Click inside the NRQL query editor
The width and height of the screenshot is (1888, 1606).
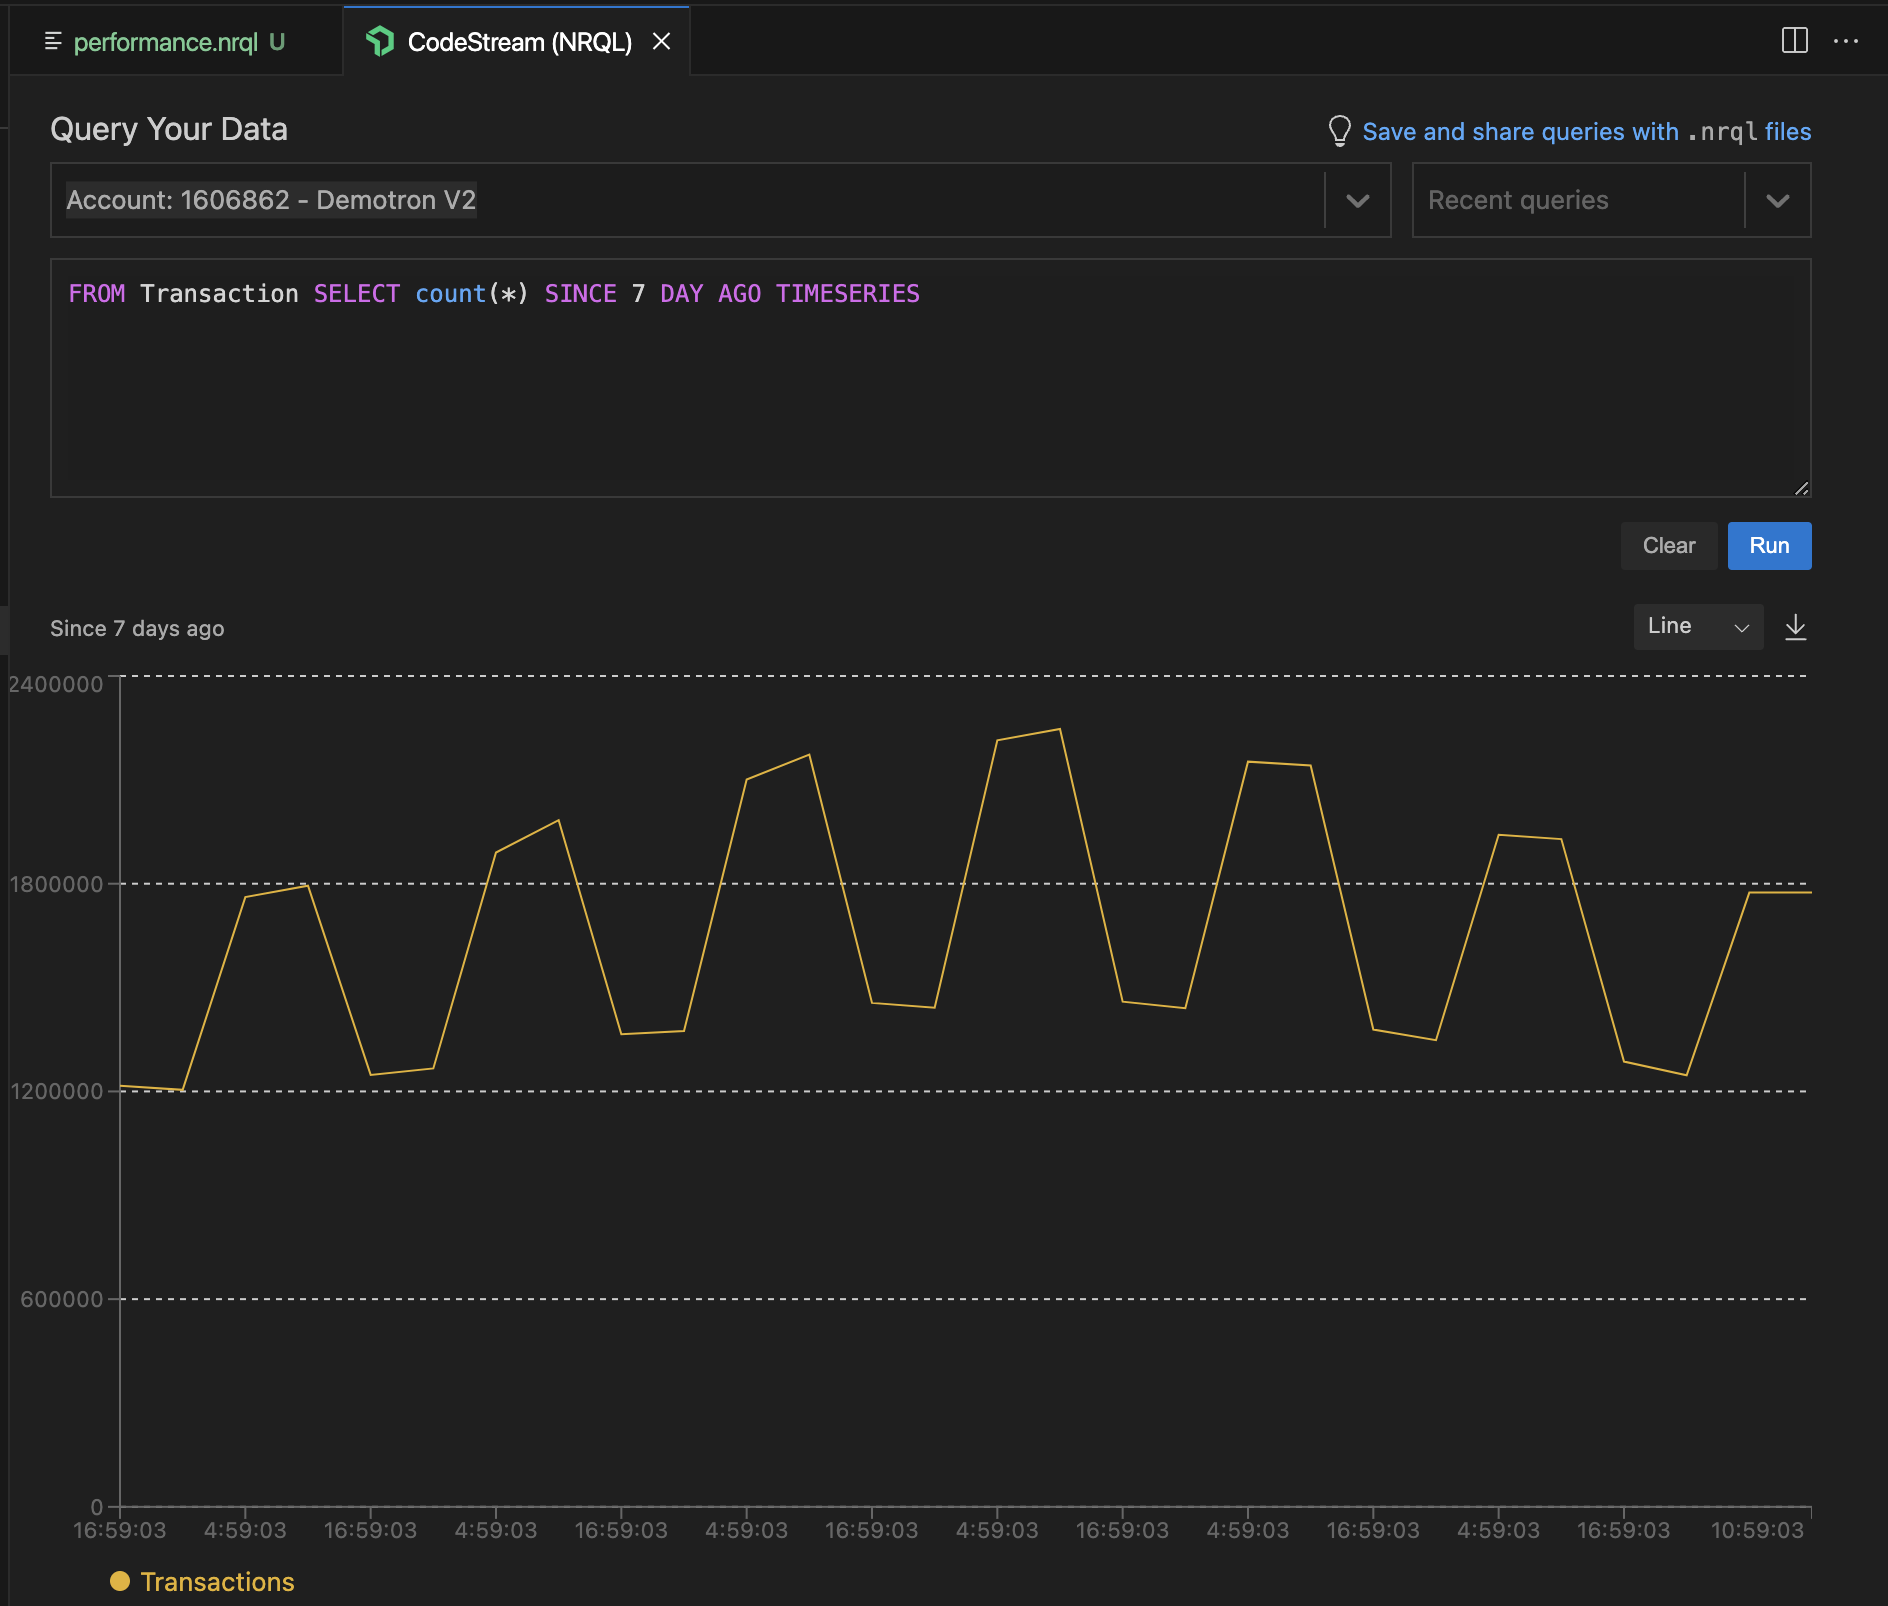(930, 390)
